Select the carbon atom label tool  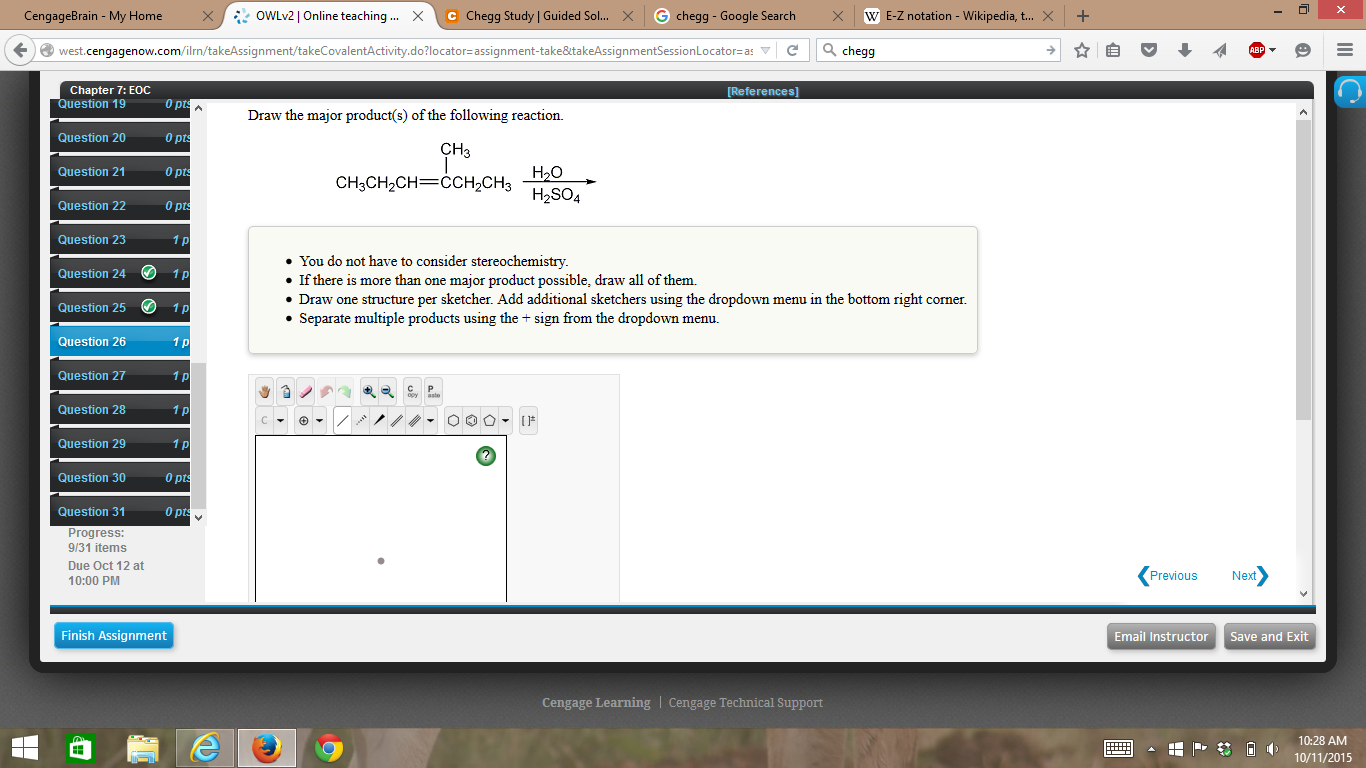264,421
